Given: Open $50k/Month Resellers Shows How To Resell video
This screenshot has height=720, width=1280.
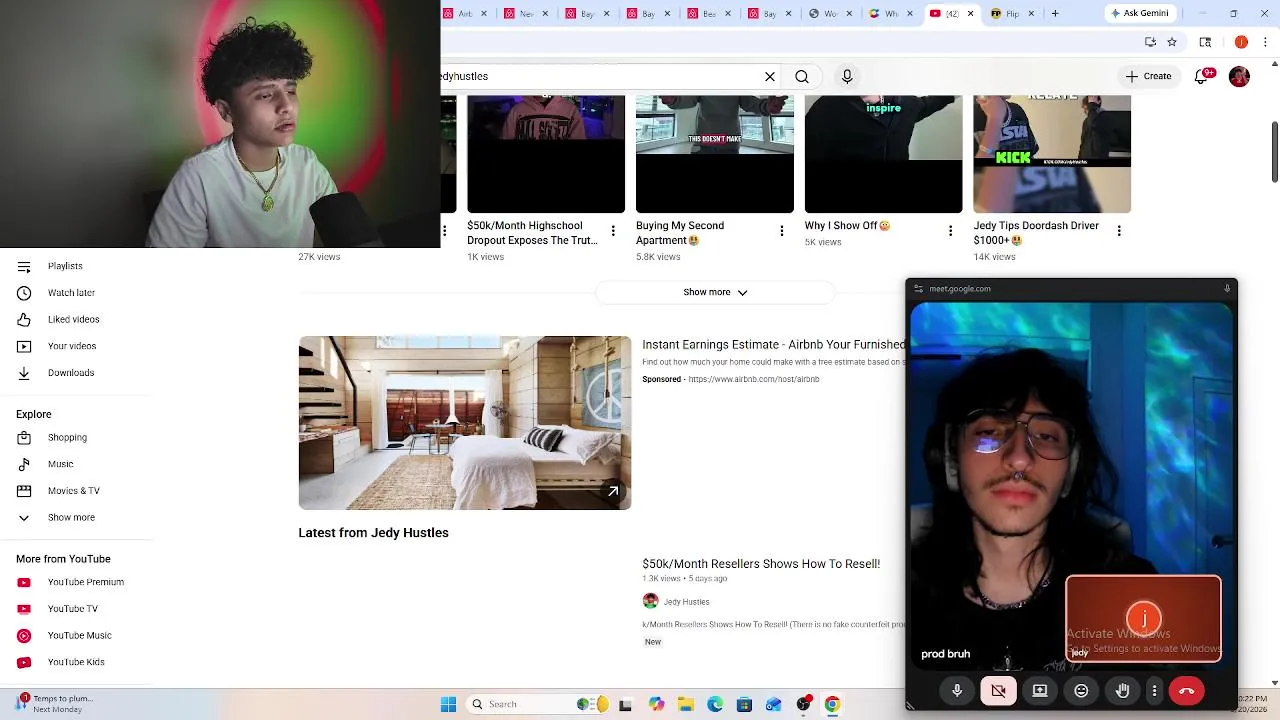Looking at the screenshot, I should click(x=761, y=564).
